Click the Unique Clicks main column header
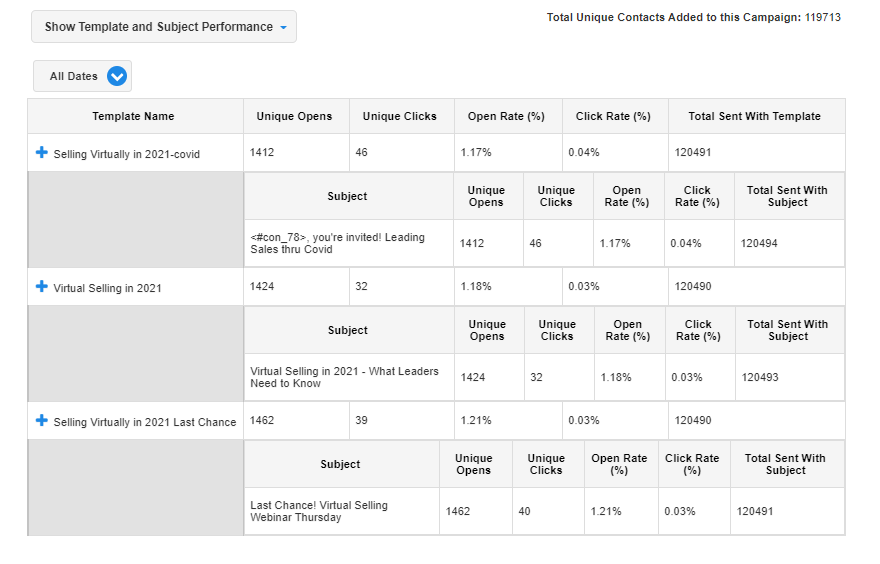 coord(400,116)
